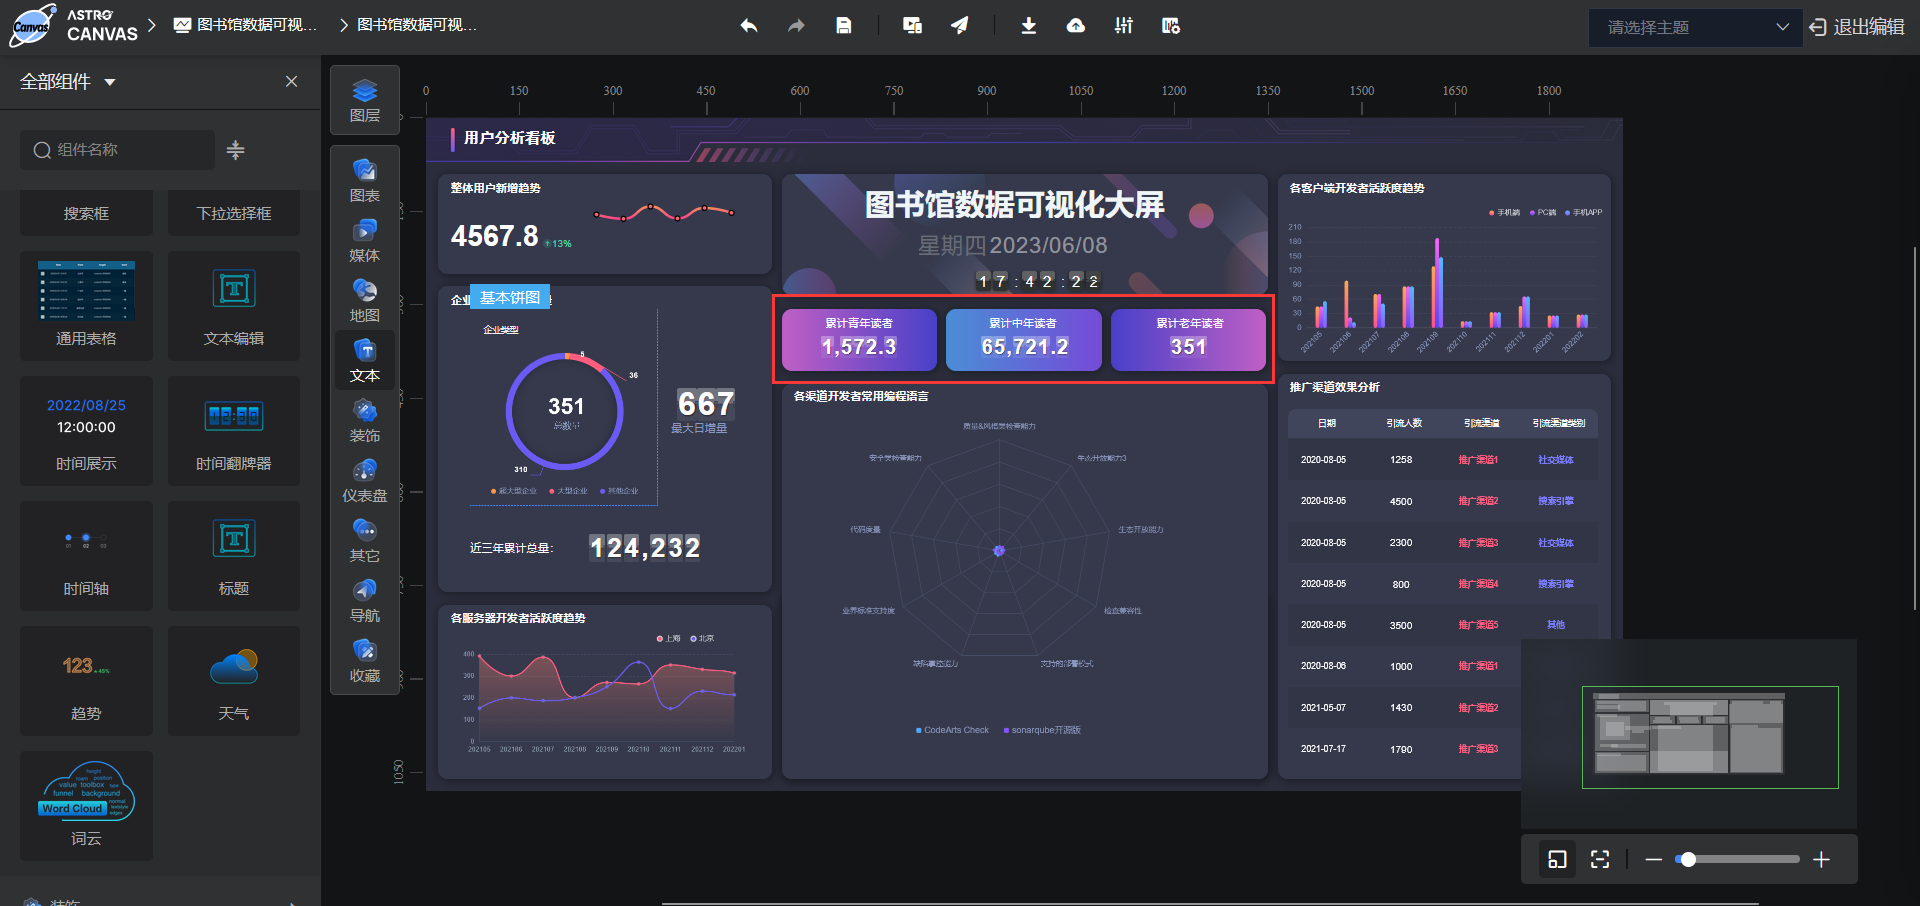
Task: Select the 图层 (Layers) panel icon
Action: (x=364, y=100)
